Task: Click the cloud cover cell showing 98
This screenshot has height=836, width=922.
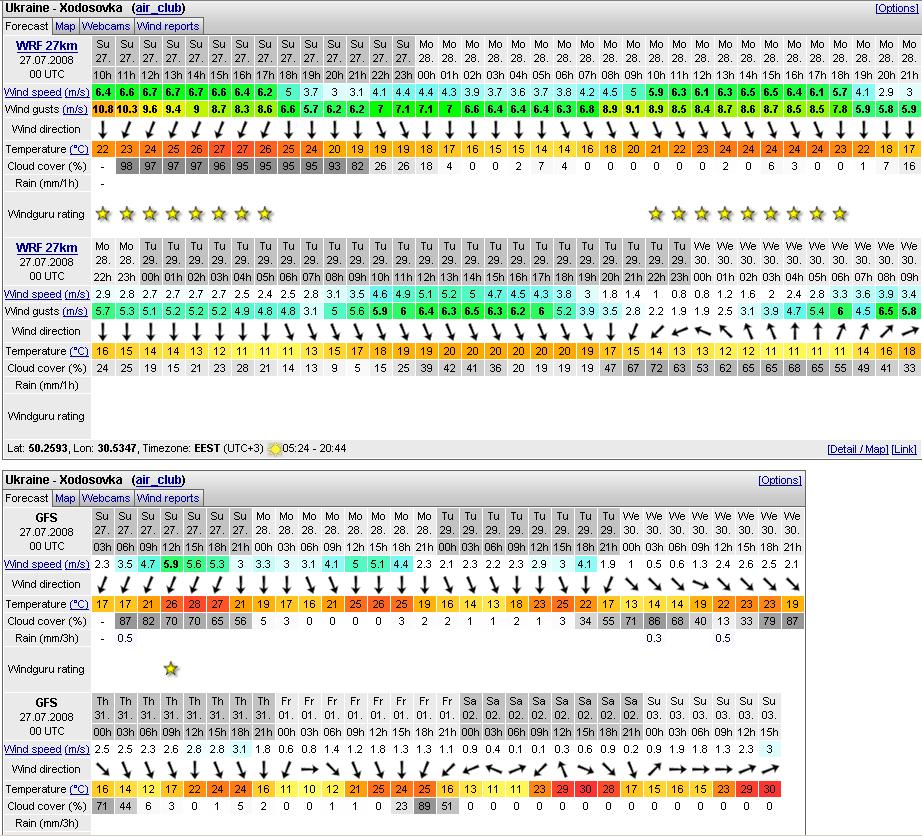Action: [125, 166]
